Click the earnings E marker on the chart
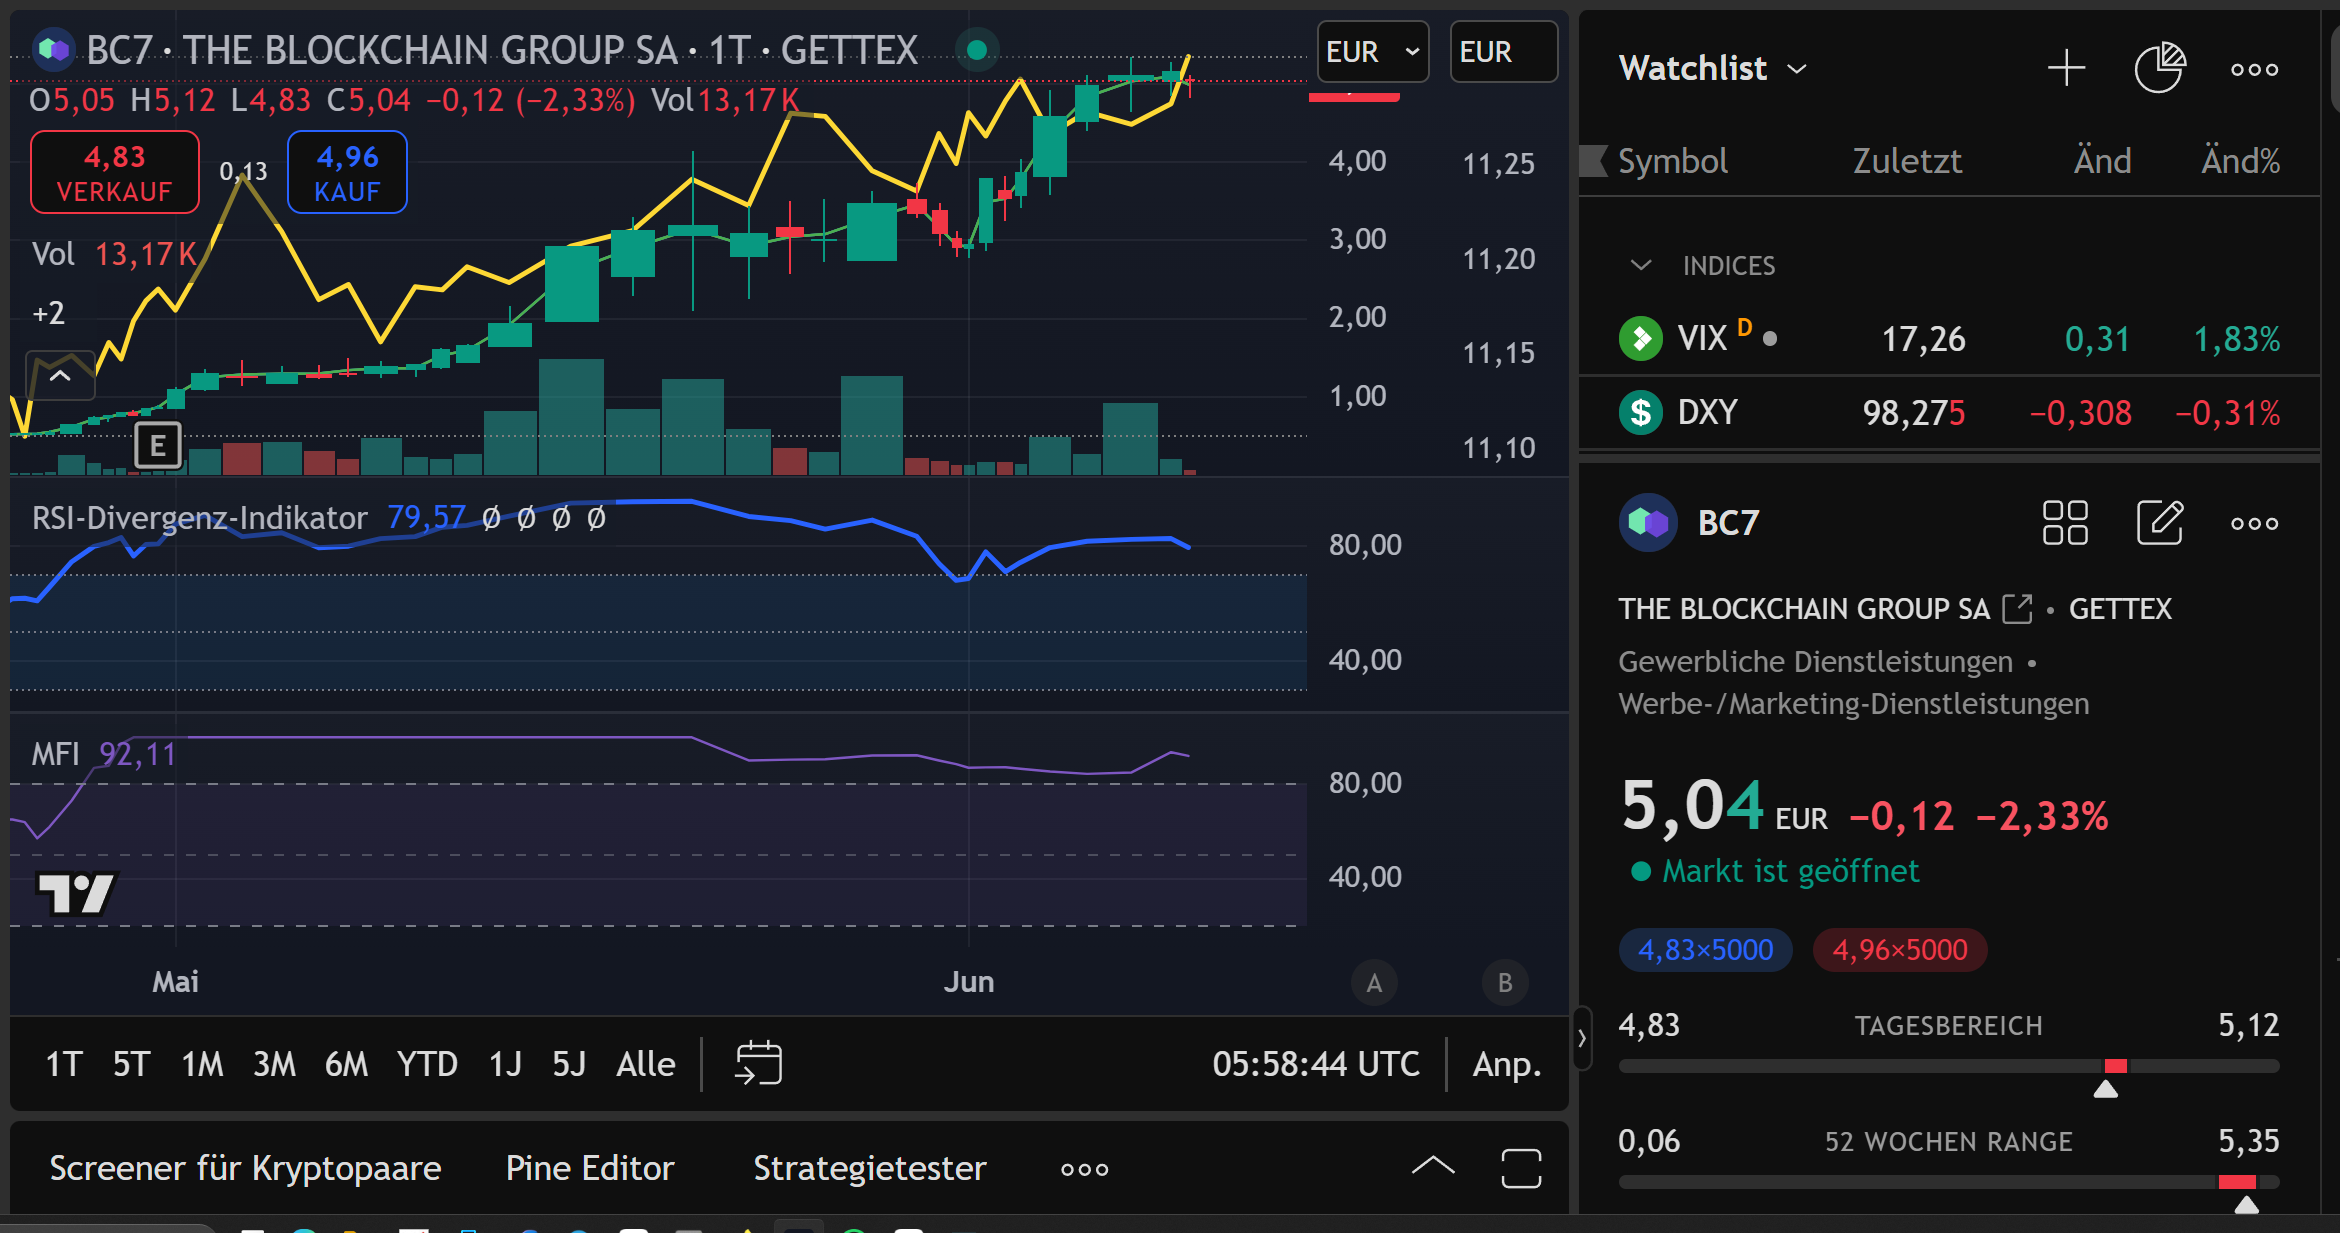The width and height of the screenshot is (2340, 1233). point(157,446)
